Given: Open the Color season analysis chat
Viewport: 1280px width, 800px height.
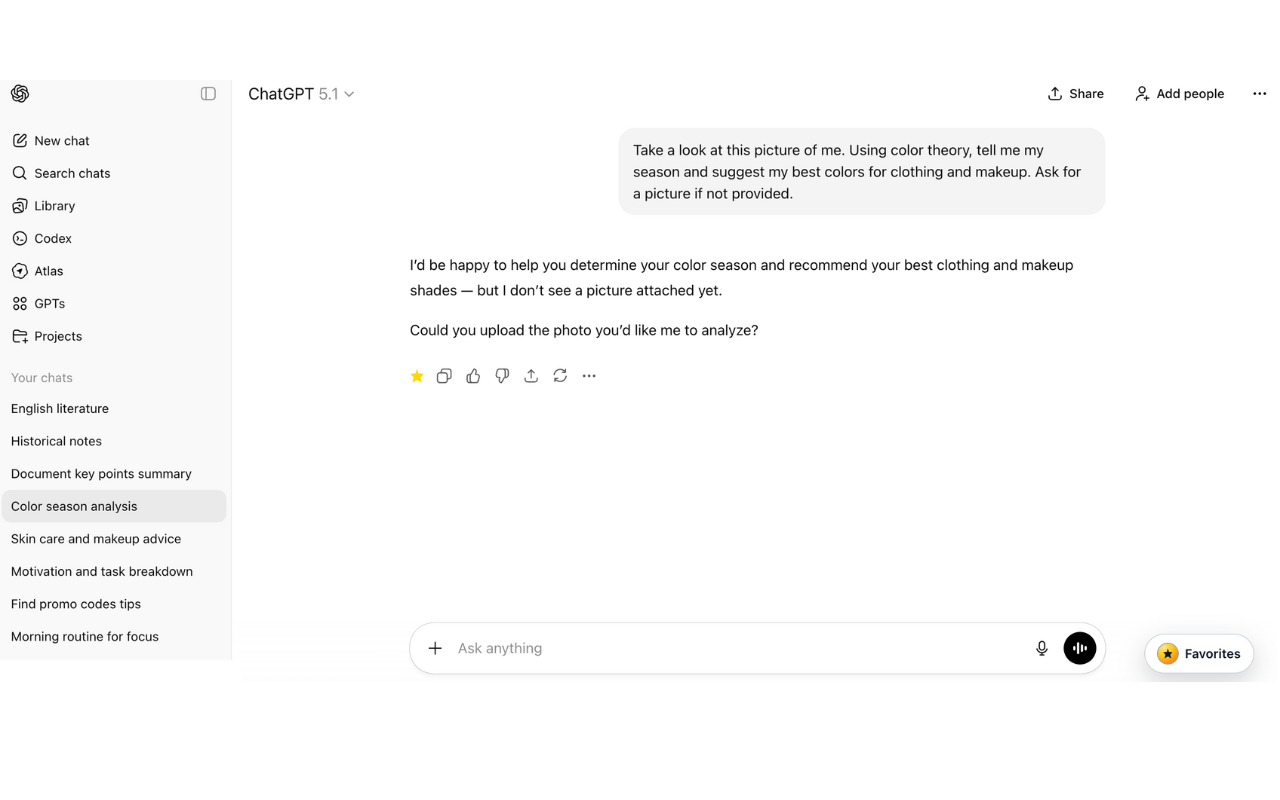Looking at the screenshot, I should (x=73, y=506).
